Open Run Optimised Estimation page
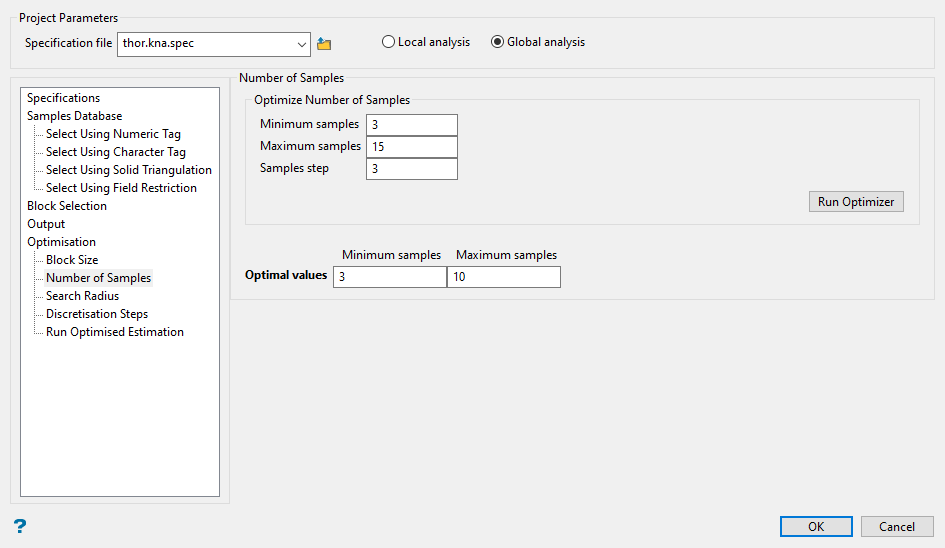This screenshot has height=548, width=945. [x=115, y=332]
